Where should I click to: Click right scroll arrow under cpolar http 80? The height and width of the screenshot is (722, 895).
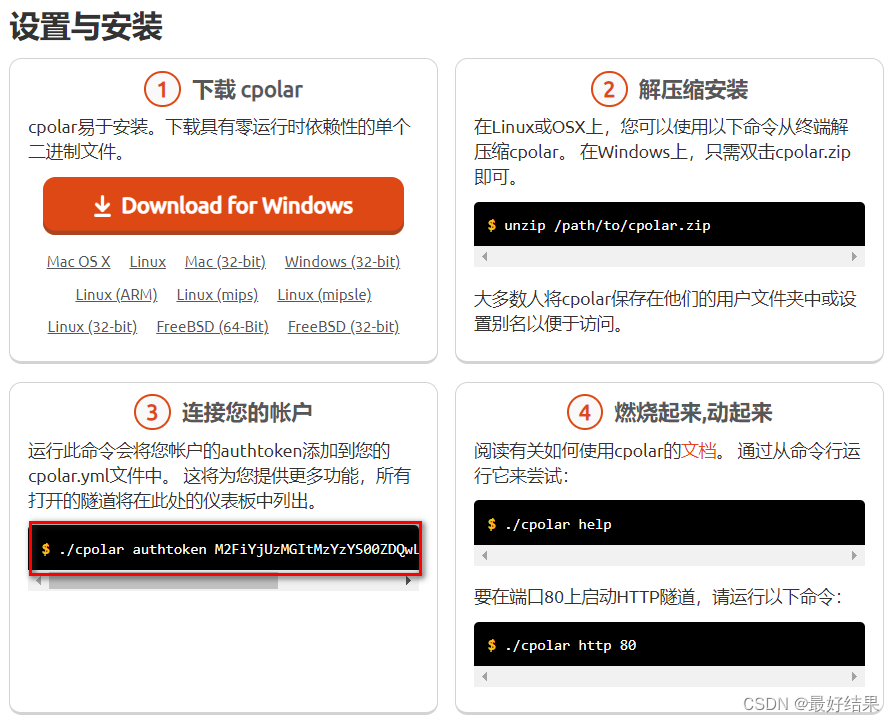point(854,676)
